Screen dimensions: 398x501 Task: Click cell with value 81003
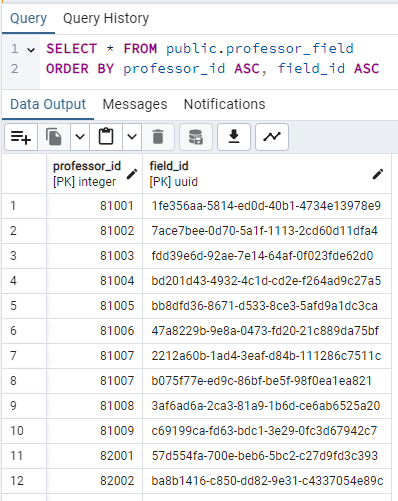pyautogui.click(x=94, y=256)
